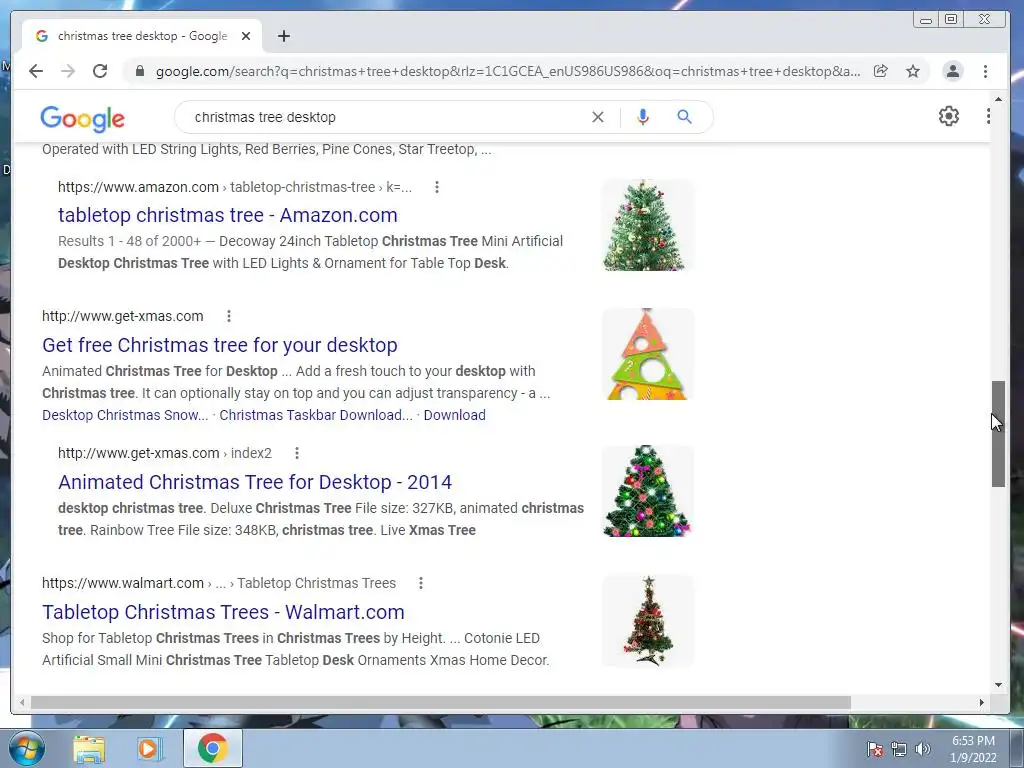Follow the Christmas Taskbar Download sitelink
This screenshot has width=1024, height=768.
click(x=316, y=415)
